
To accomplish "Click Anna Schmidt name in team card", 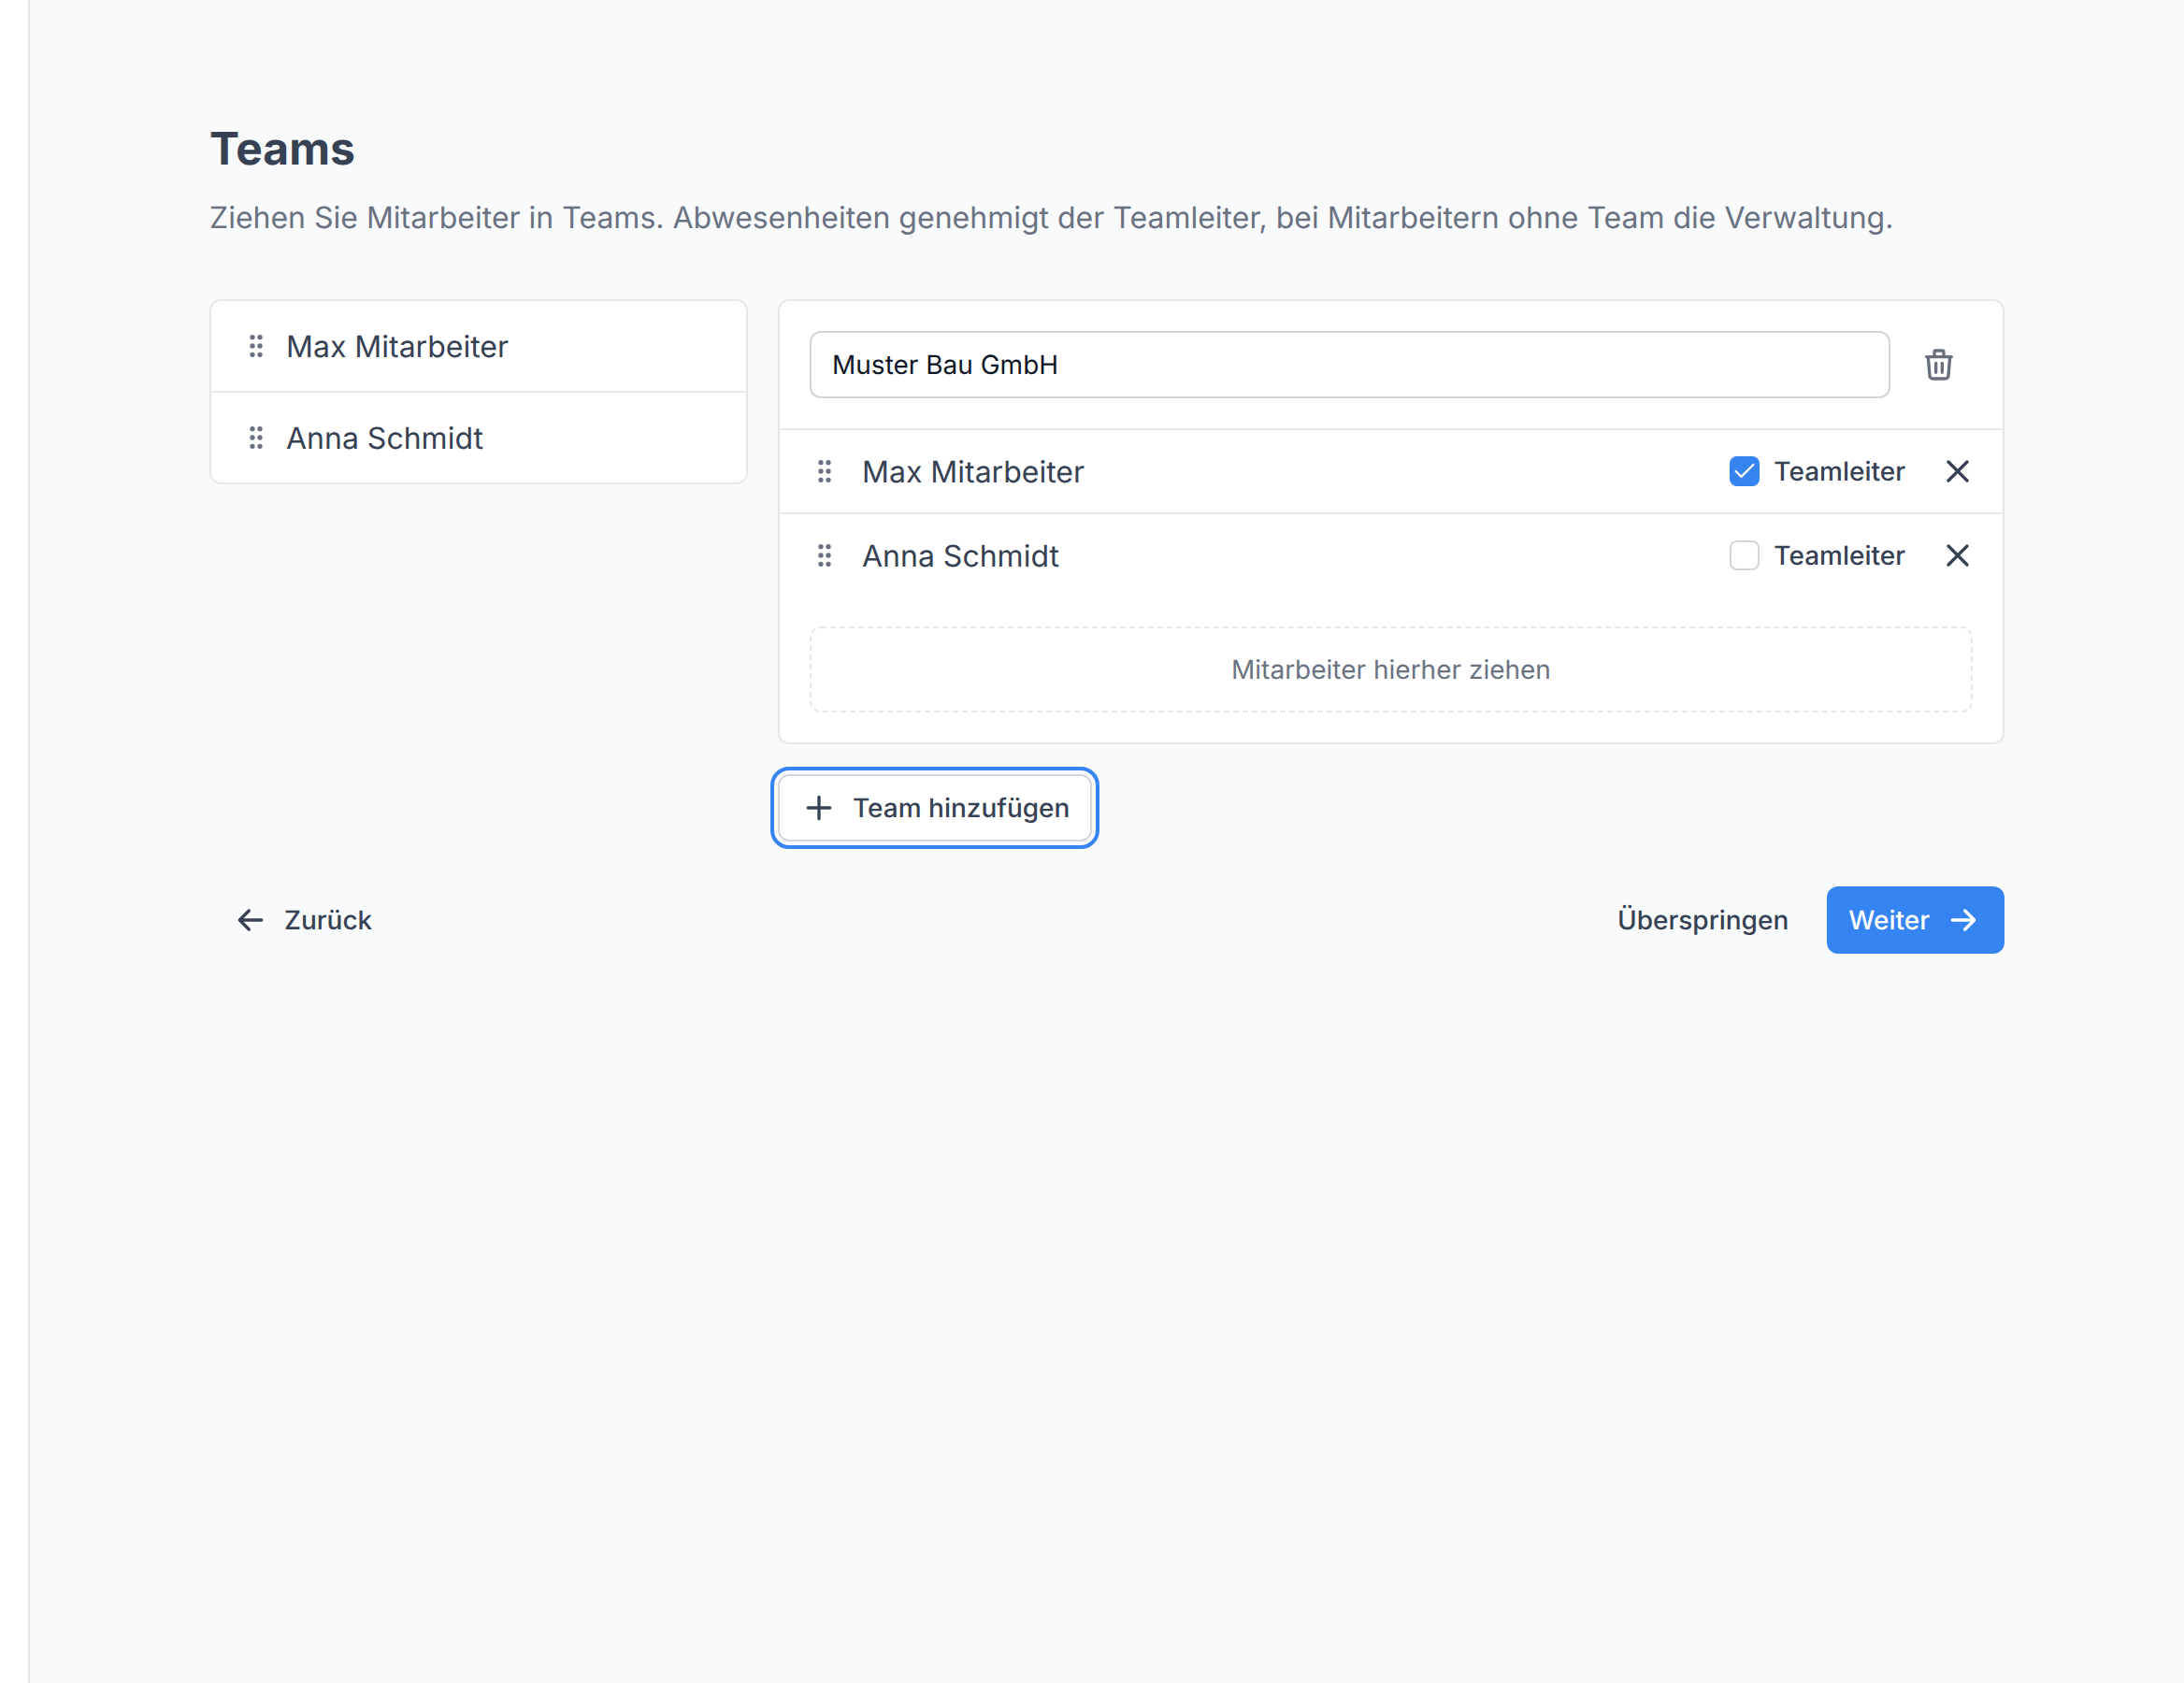I will tap(960, 555).
